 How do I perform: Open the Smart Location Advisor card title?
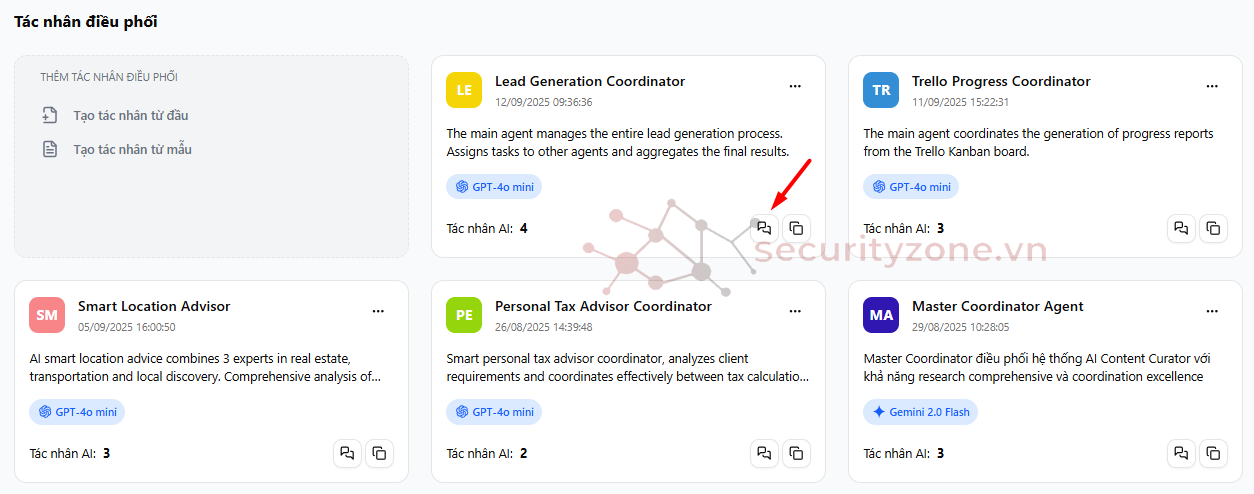(154, 306)
